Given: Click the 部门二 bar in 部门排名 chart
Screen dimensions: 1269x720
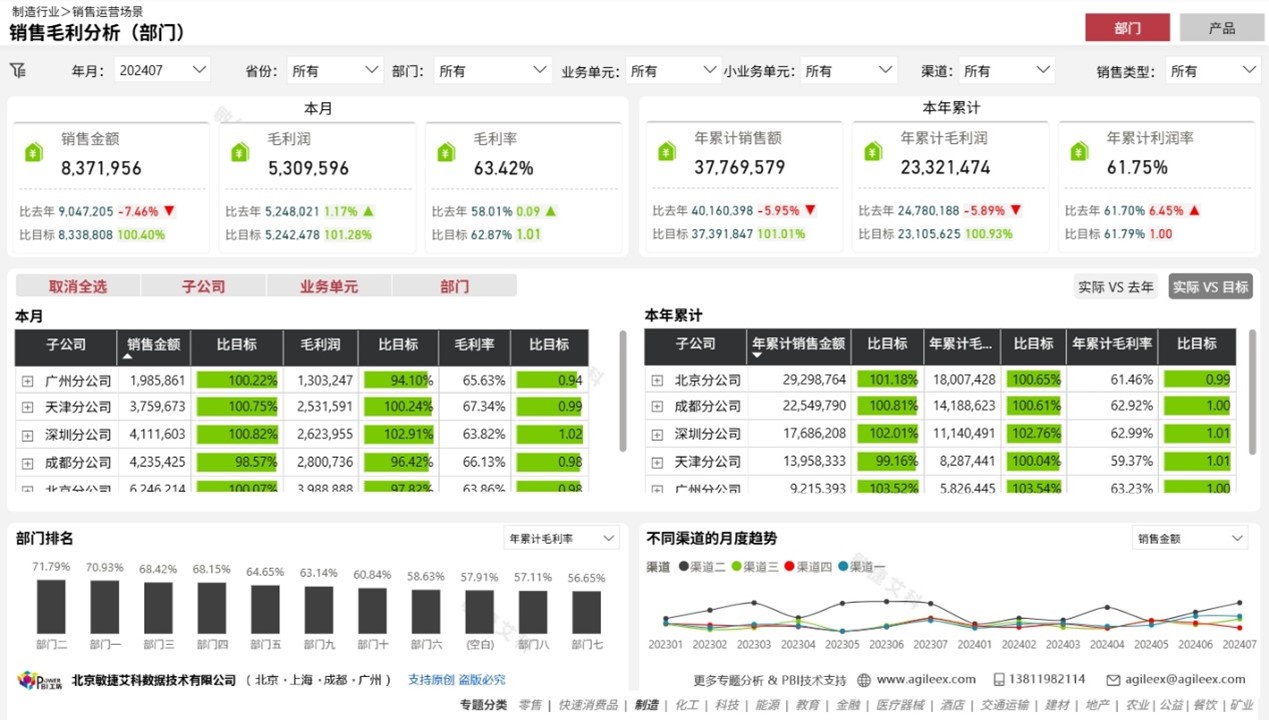Looking at the screenshot, I should click(x=51, y=606).
